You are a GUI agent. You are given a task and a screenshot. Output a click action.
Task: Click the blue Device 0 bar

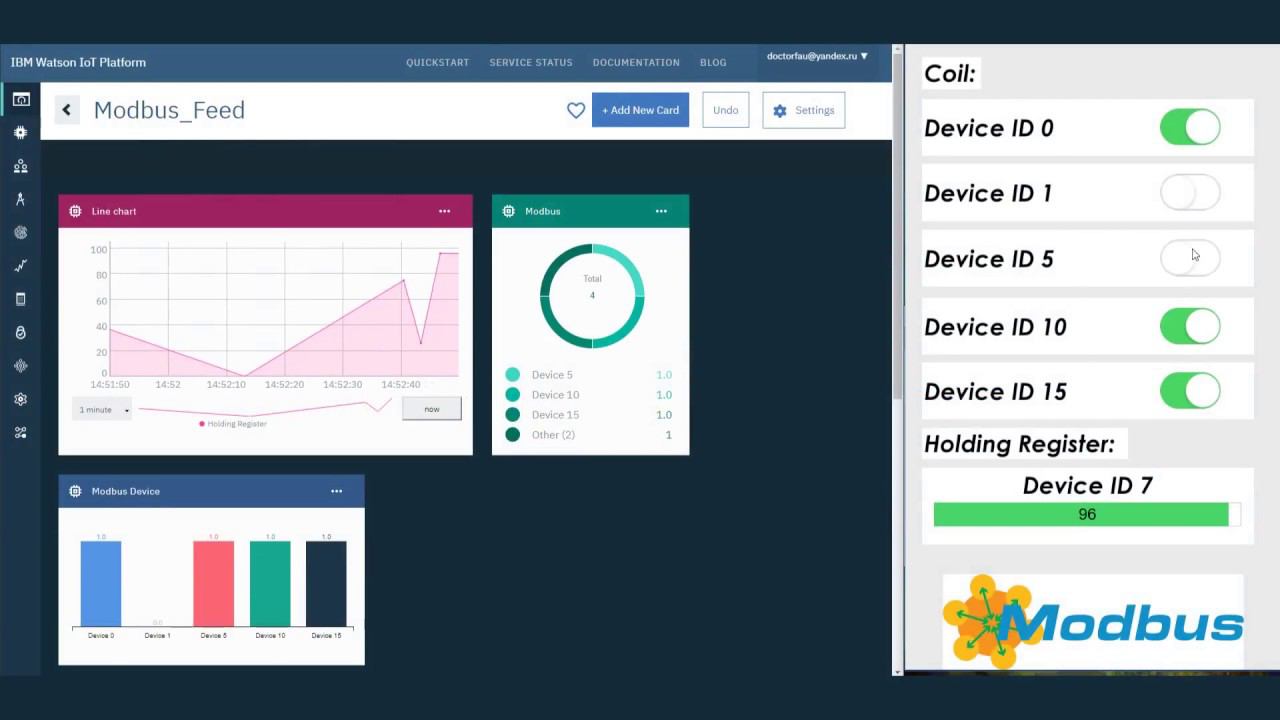tap(101, 584)
